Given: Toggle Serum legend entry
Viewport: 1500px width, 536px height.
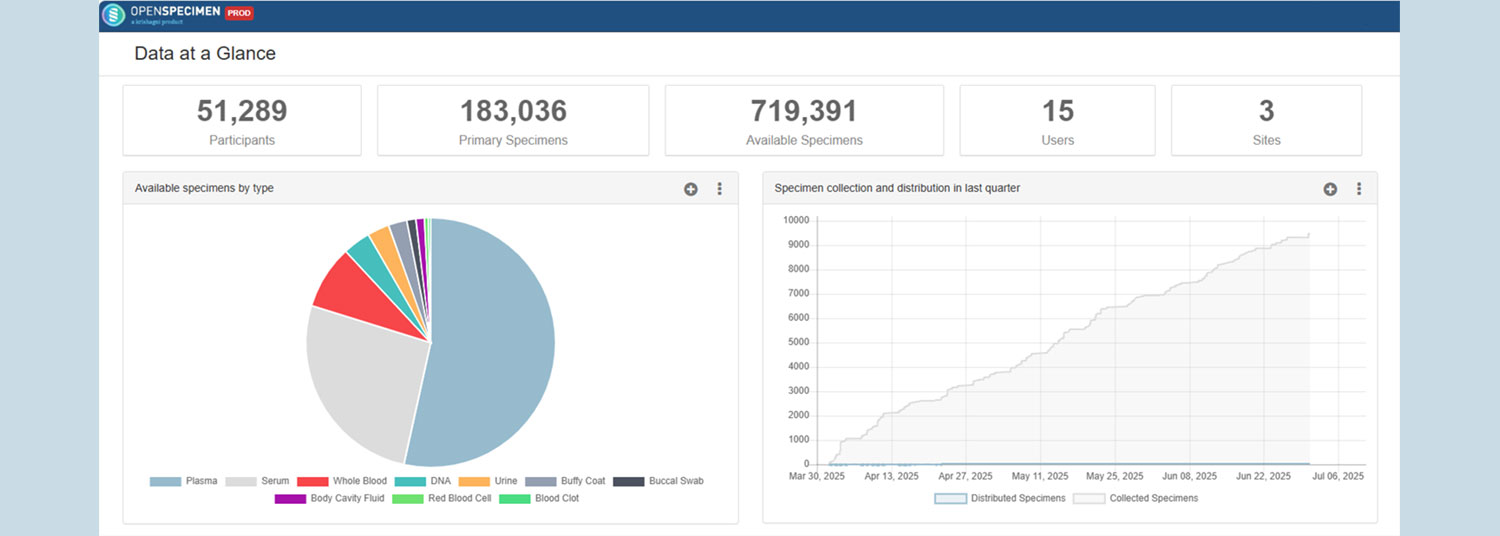Looking at the screenshot, I should tap(259, 481).
